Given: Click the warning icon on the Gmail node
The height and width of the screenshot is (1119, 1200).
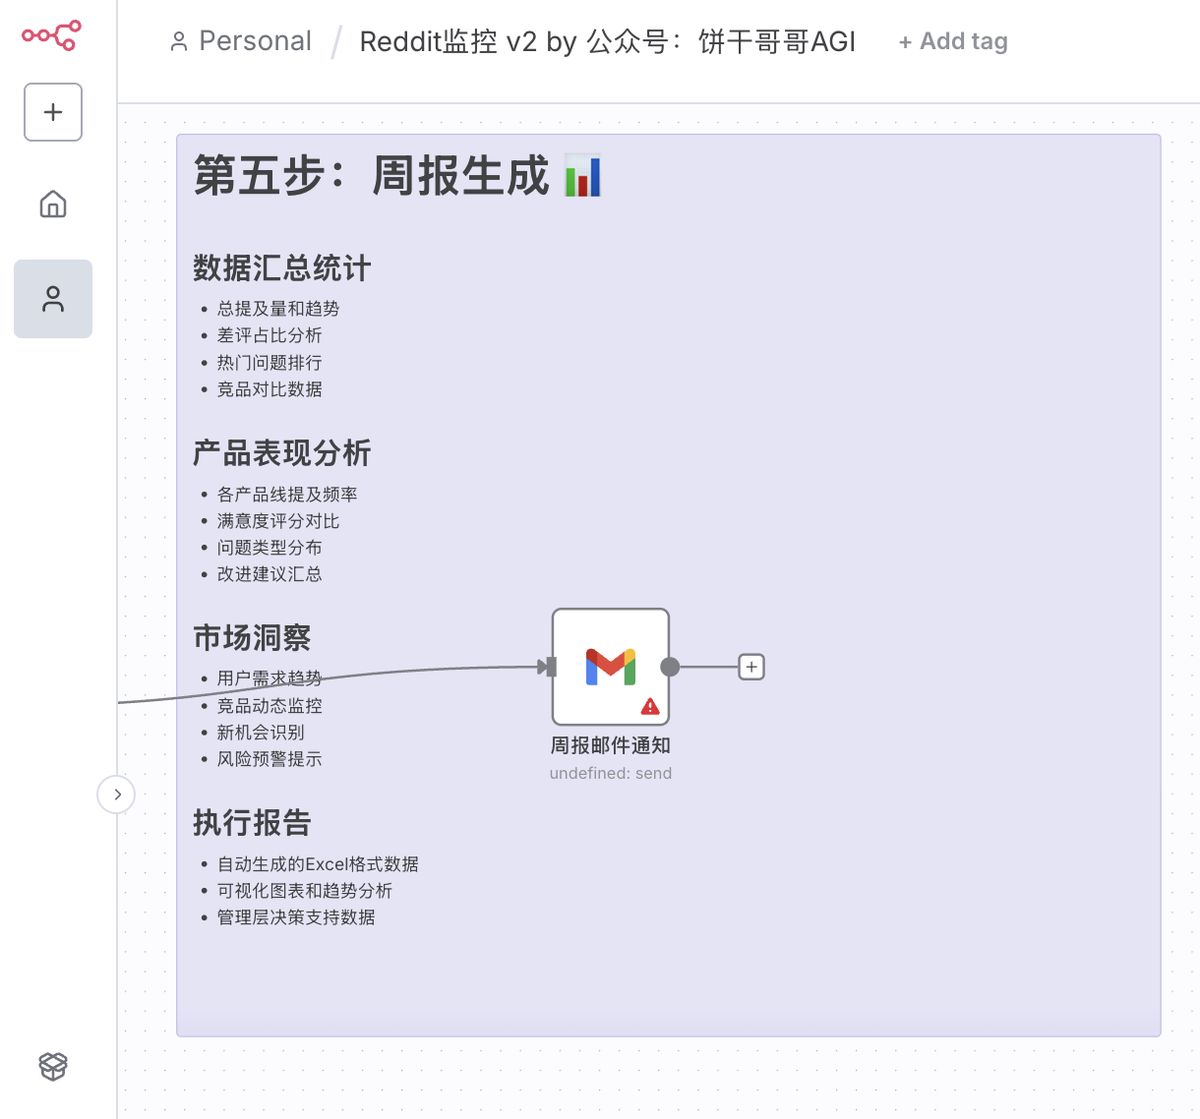Looking at the screenshot, I should (649, 706).
